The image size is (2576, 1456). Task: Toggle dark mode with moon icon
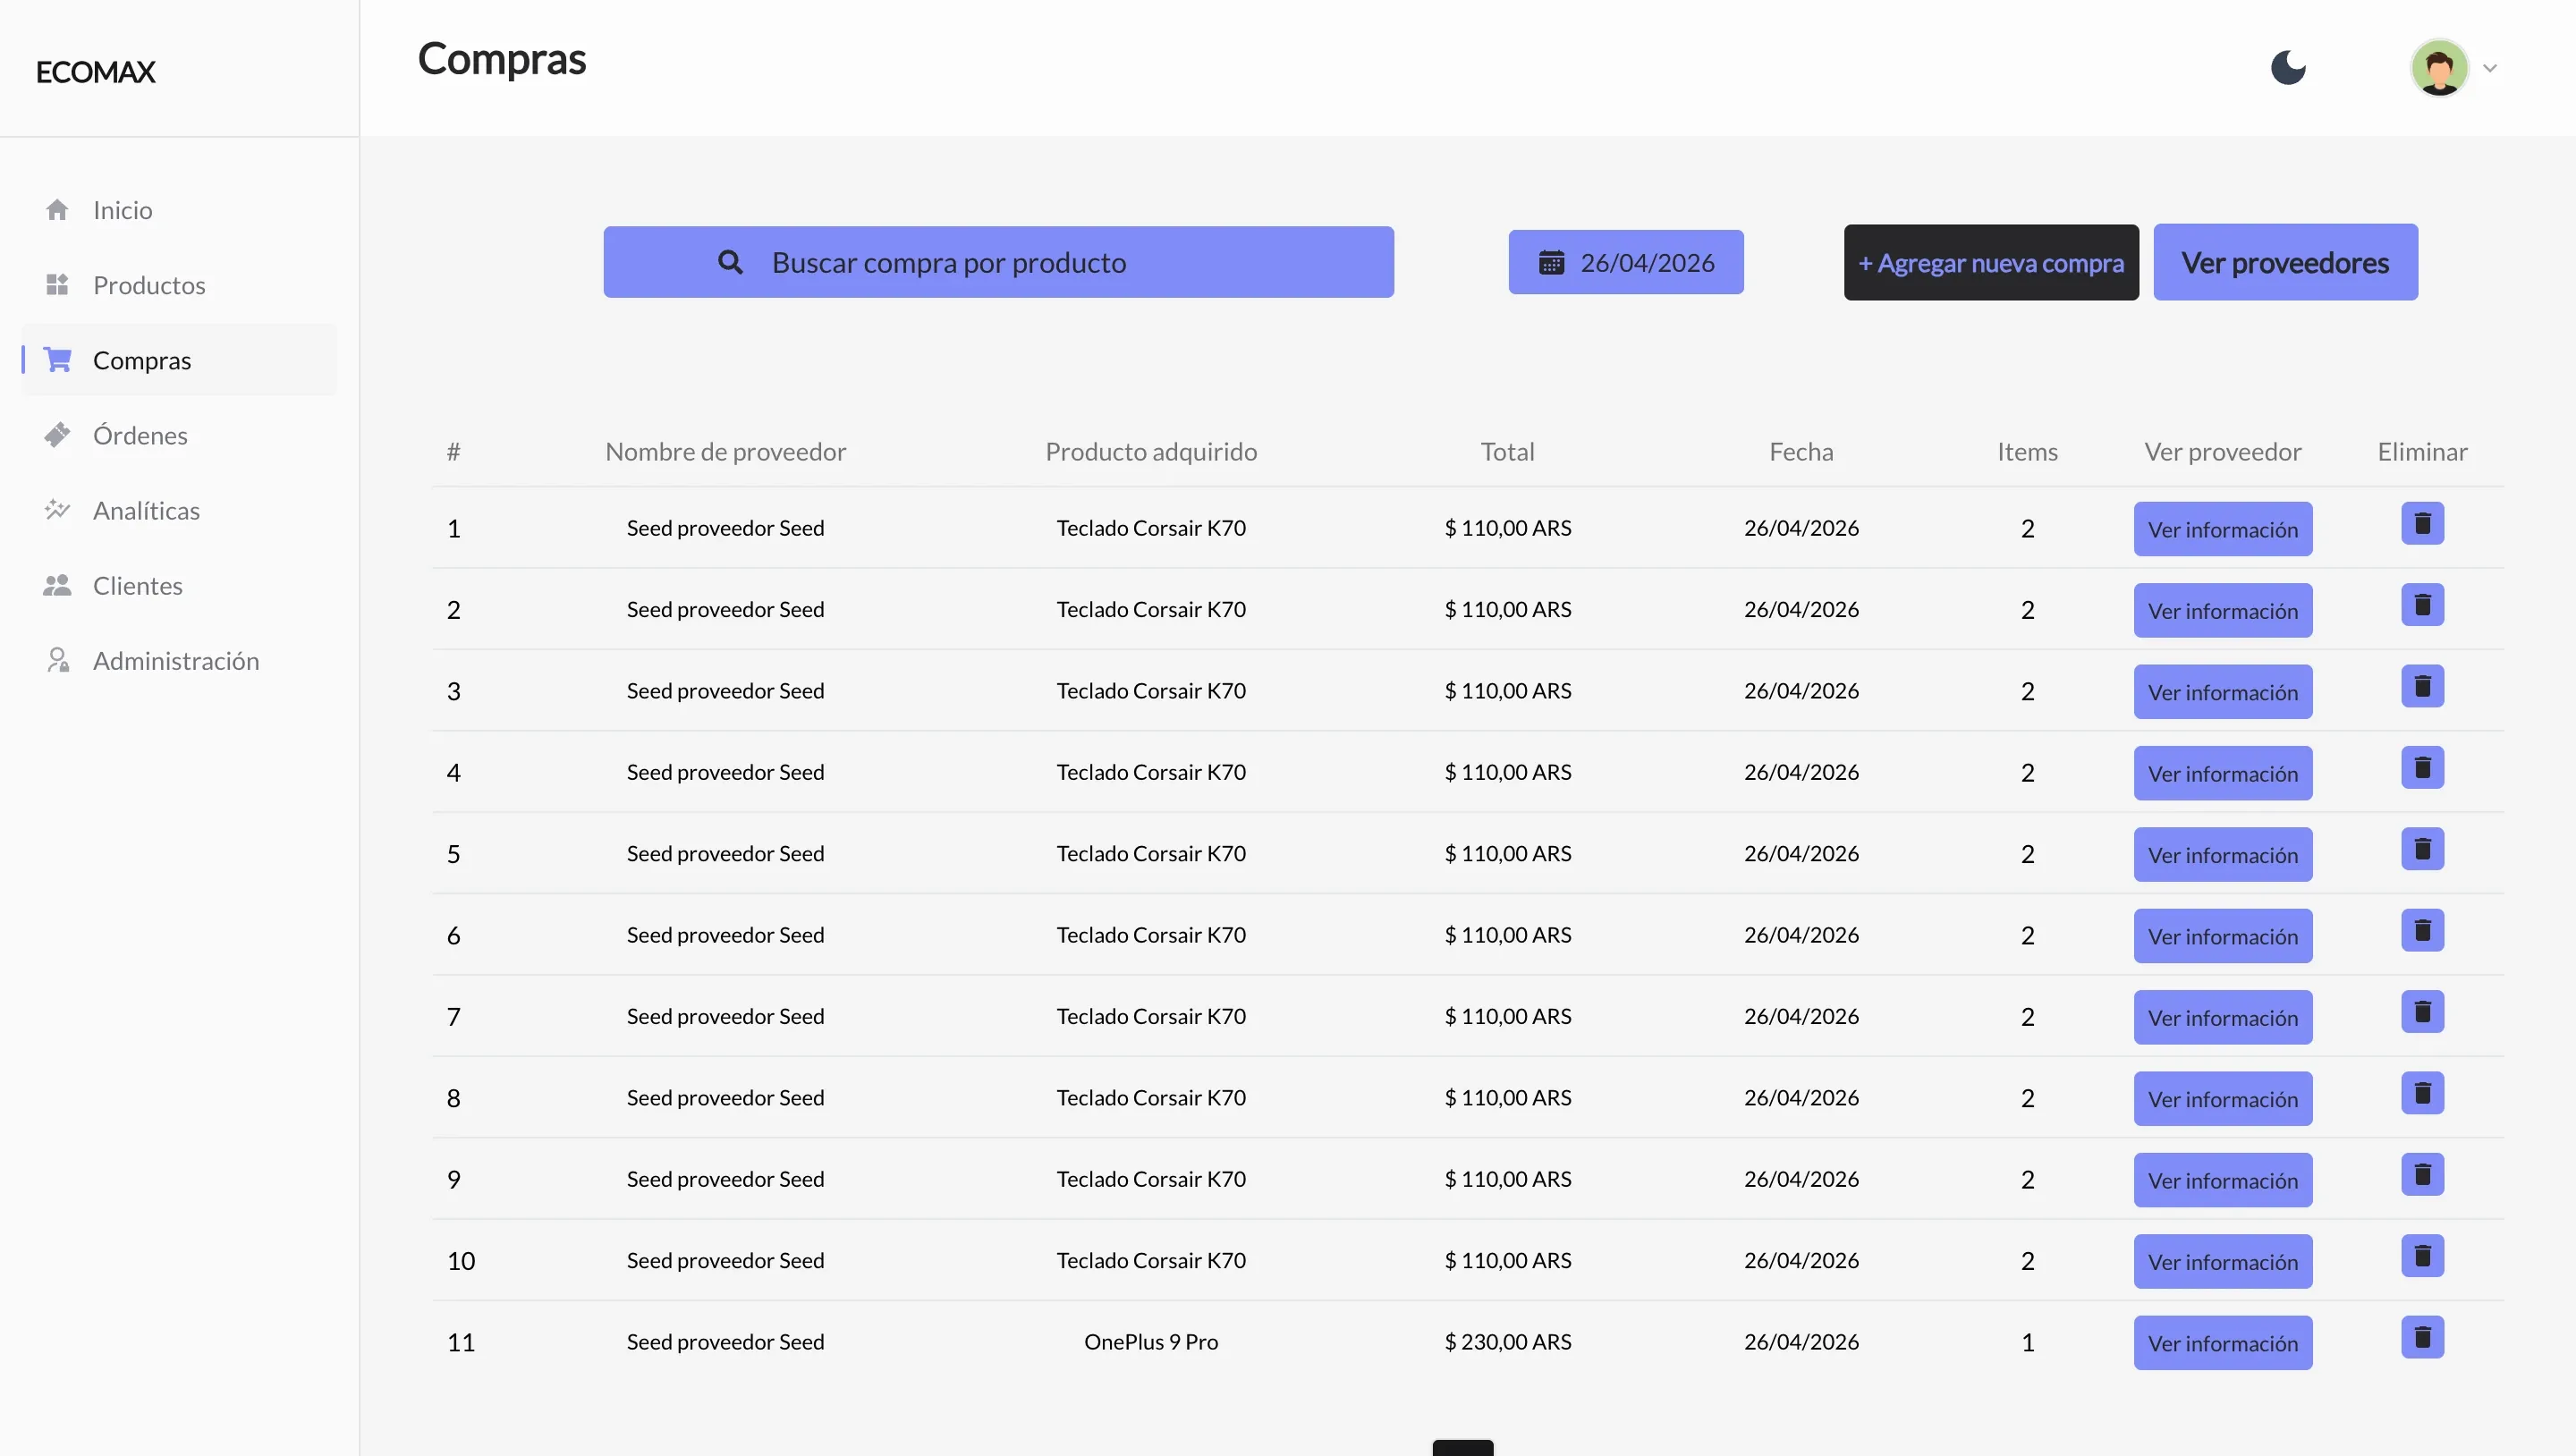point(2288,68)
